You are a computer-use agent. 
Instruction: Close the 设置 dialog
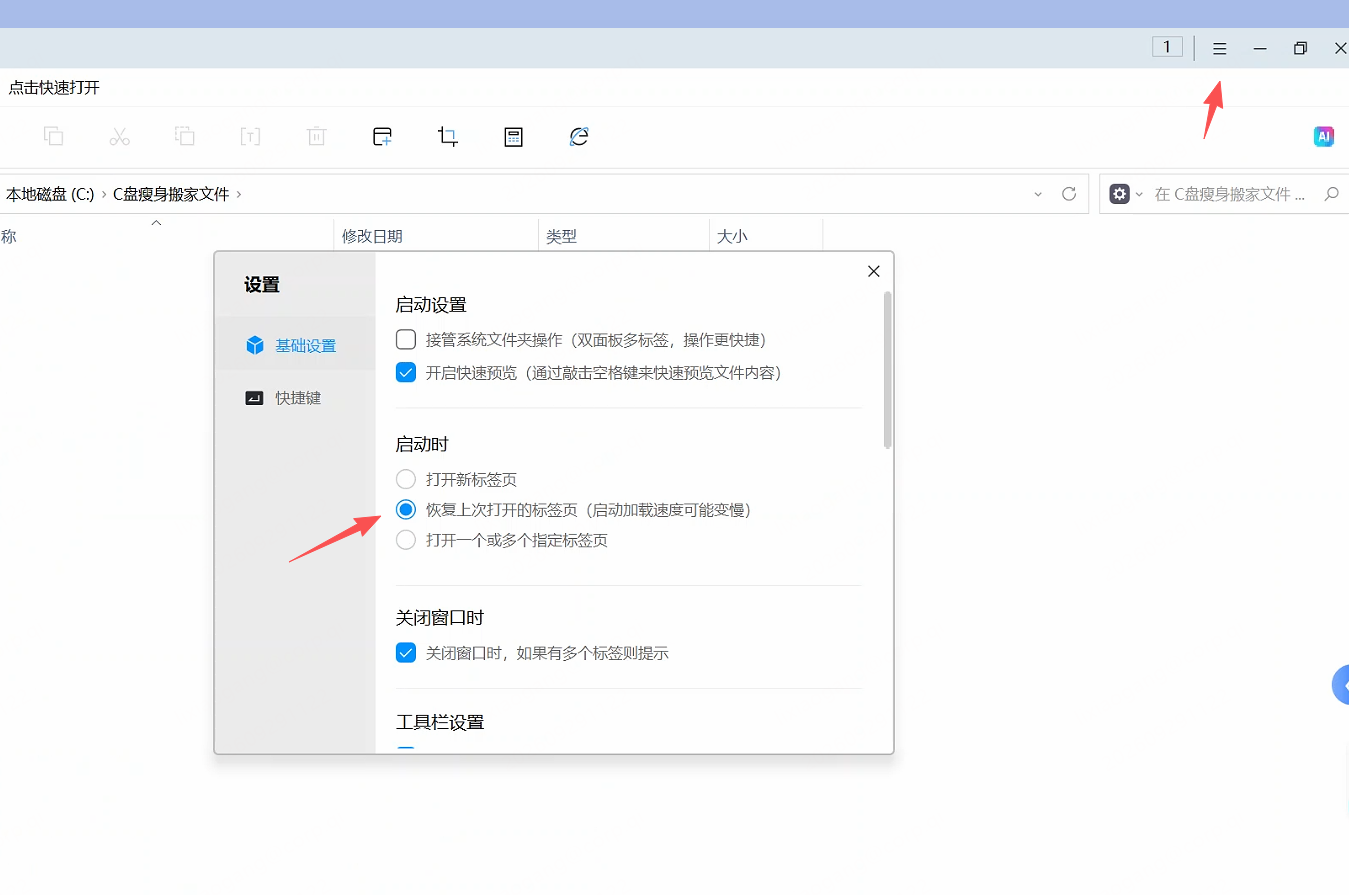point(874,271)
